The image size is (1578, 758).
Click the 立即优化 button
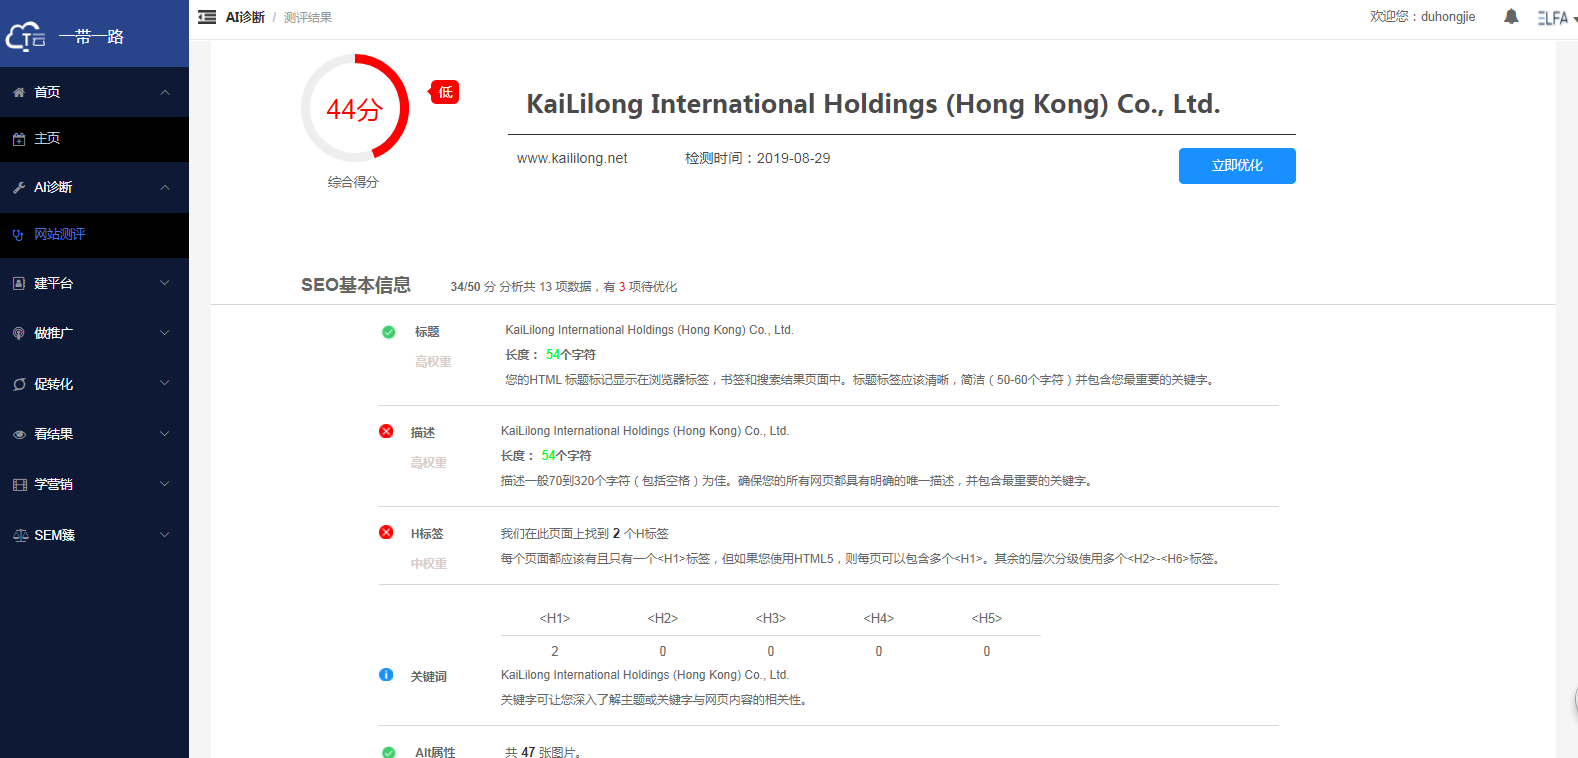point(1236,166)
